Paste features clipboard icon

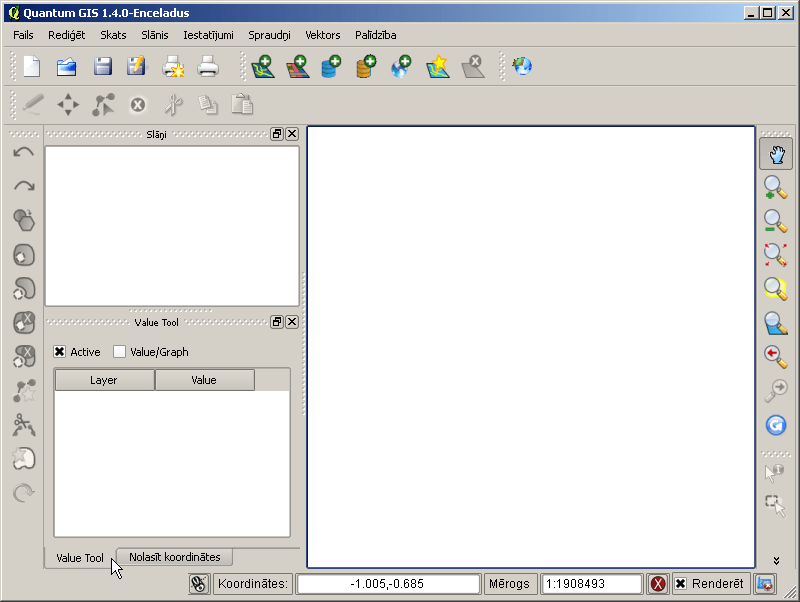click(242, 104)
